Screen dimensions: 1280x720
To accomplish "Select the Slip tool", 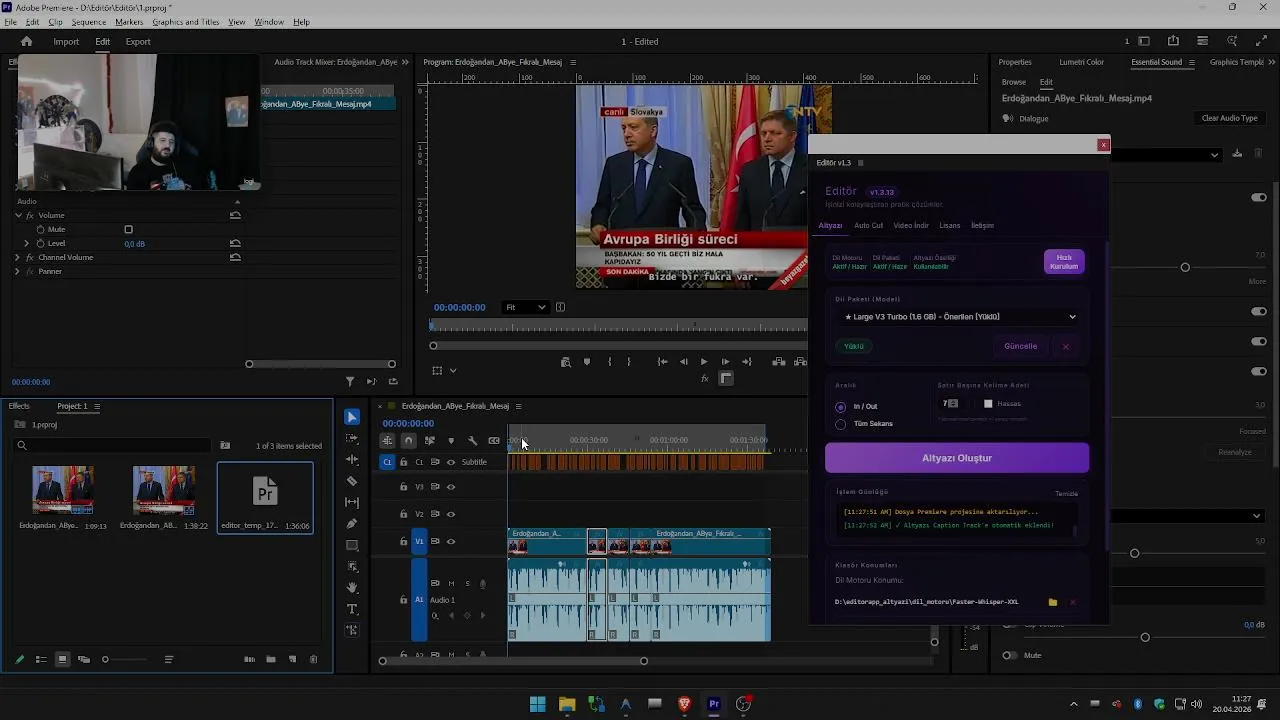I will click(352, 502).
